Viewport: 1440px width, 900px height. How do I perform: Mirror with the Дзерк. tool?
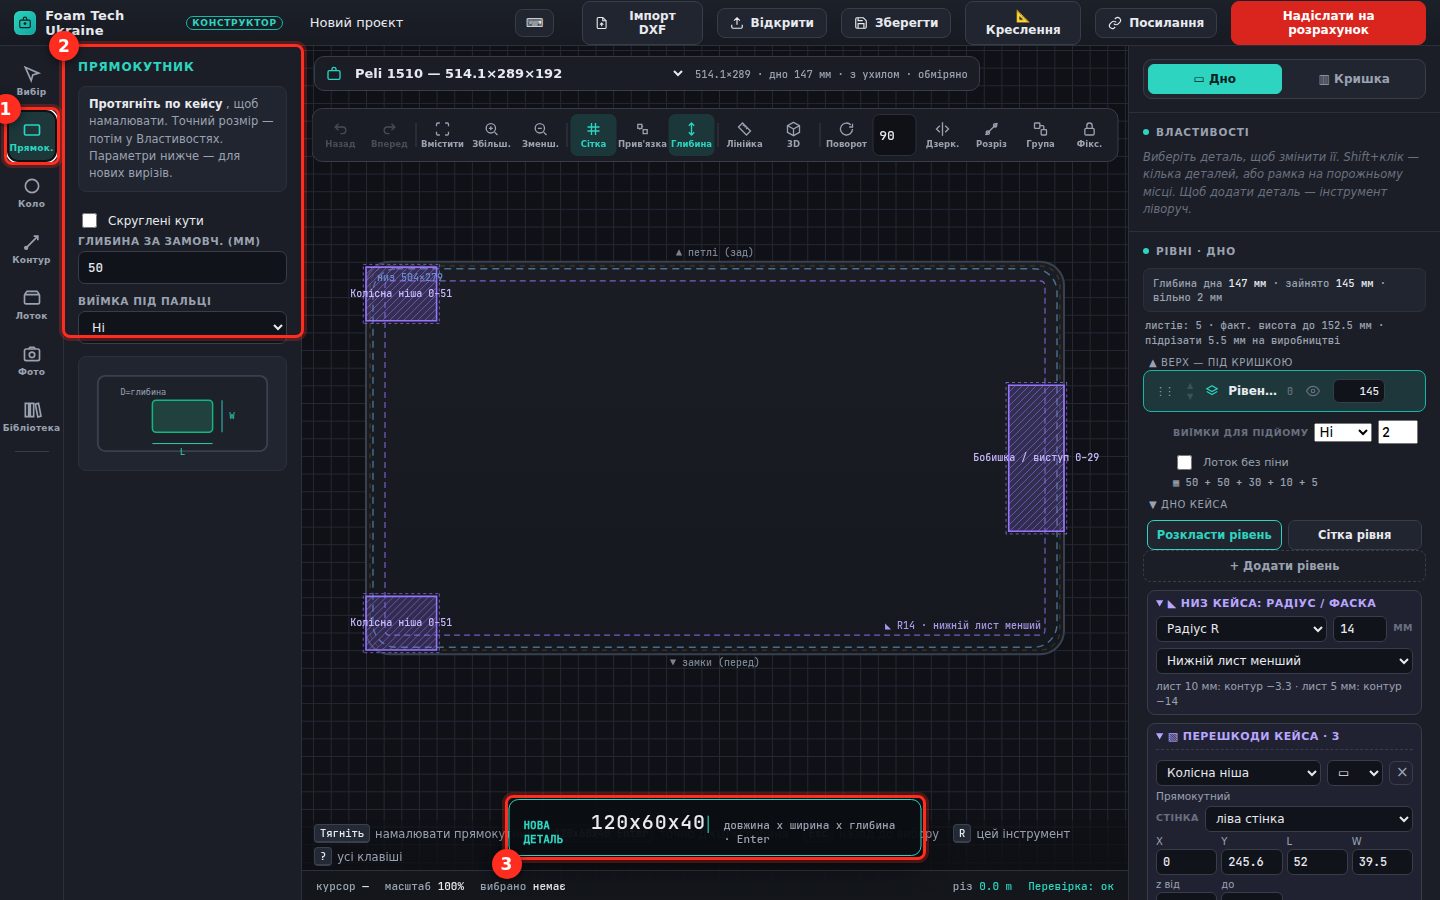[x=942, y=135]
